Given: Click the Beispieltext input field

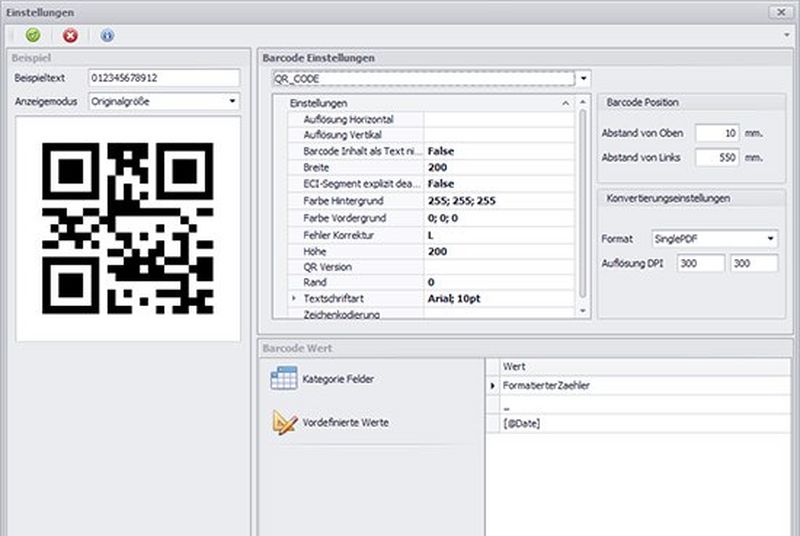Looking at the screenshot, I should tap(164, 77).
